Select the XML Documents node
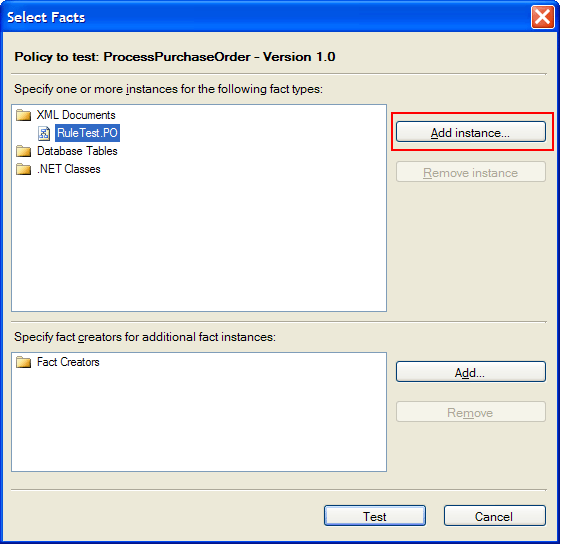Image resolution: width=561 pixels, height=545 pixels. pyautogui.click(x=76, y=115)
